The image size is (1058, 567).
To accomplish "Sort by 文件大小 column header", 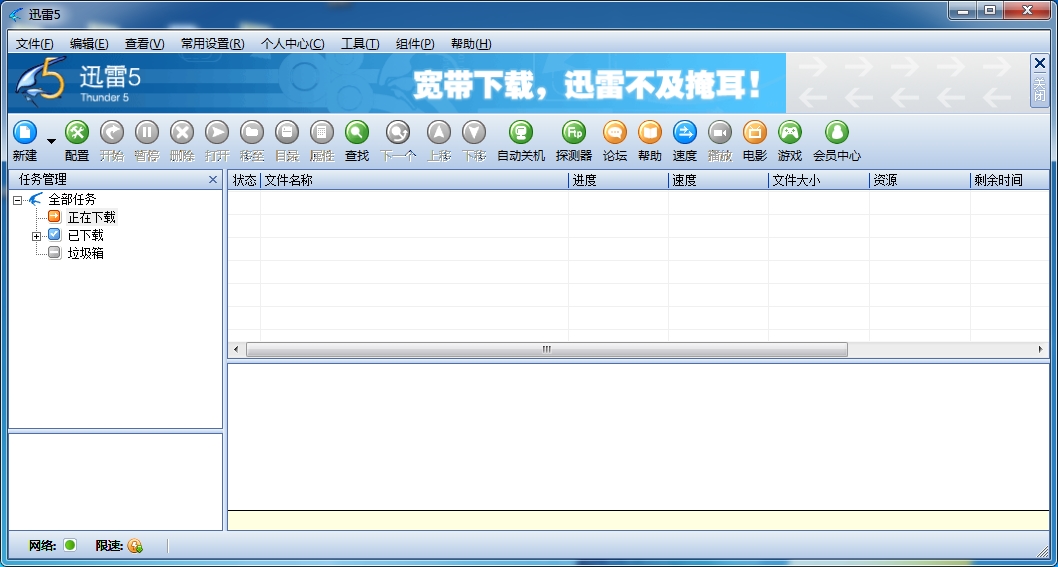I will 819,180.
